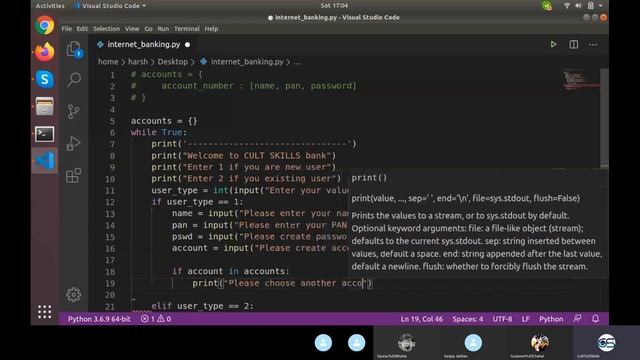
Task: Open the Help menu
Action: click(x=211, y=29)
